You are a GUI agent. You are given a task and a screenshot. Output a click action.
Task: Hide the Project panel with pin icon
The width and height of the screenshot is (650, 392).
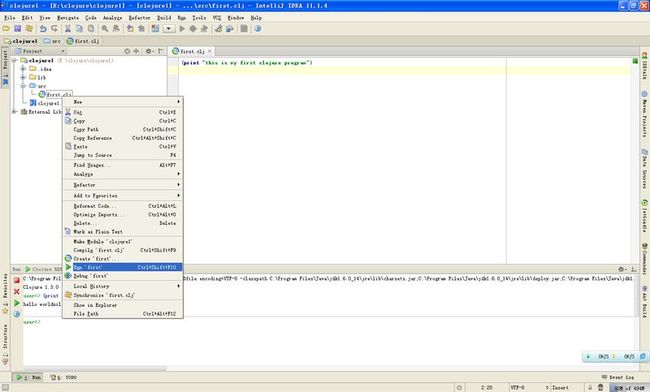coord(160,51)
